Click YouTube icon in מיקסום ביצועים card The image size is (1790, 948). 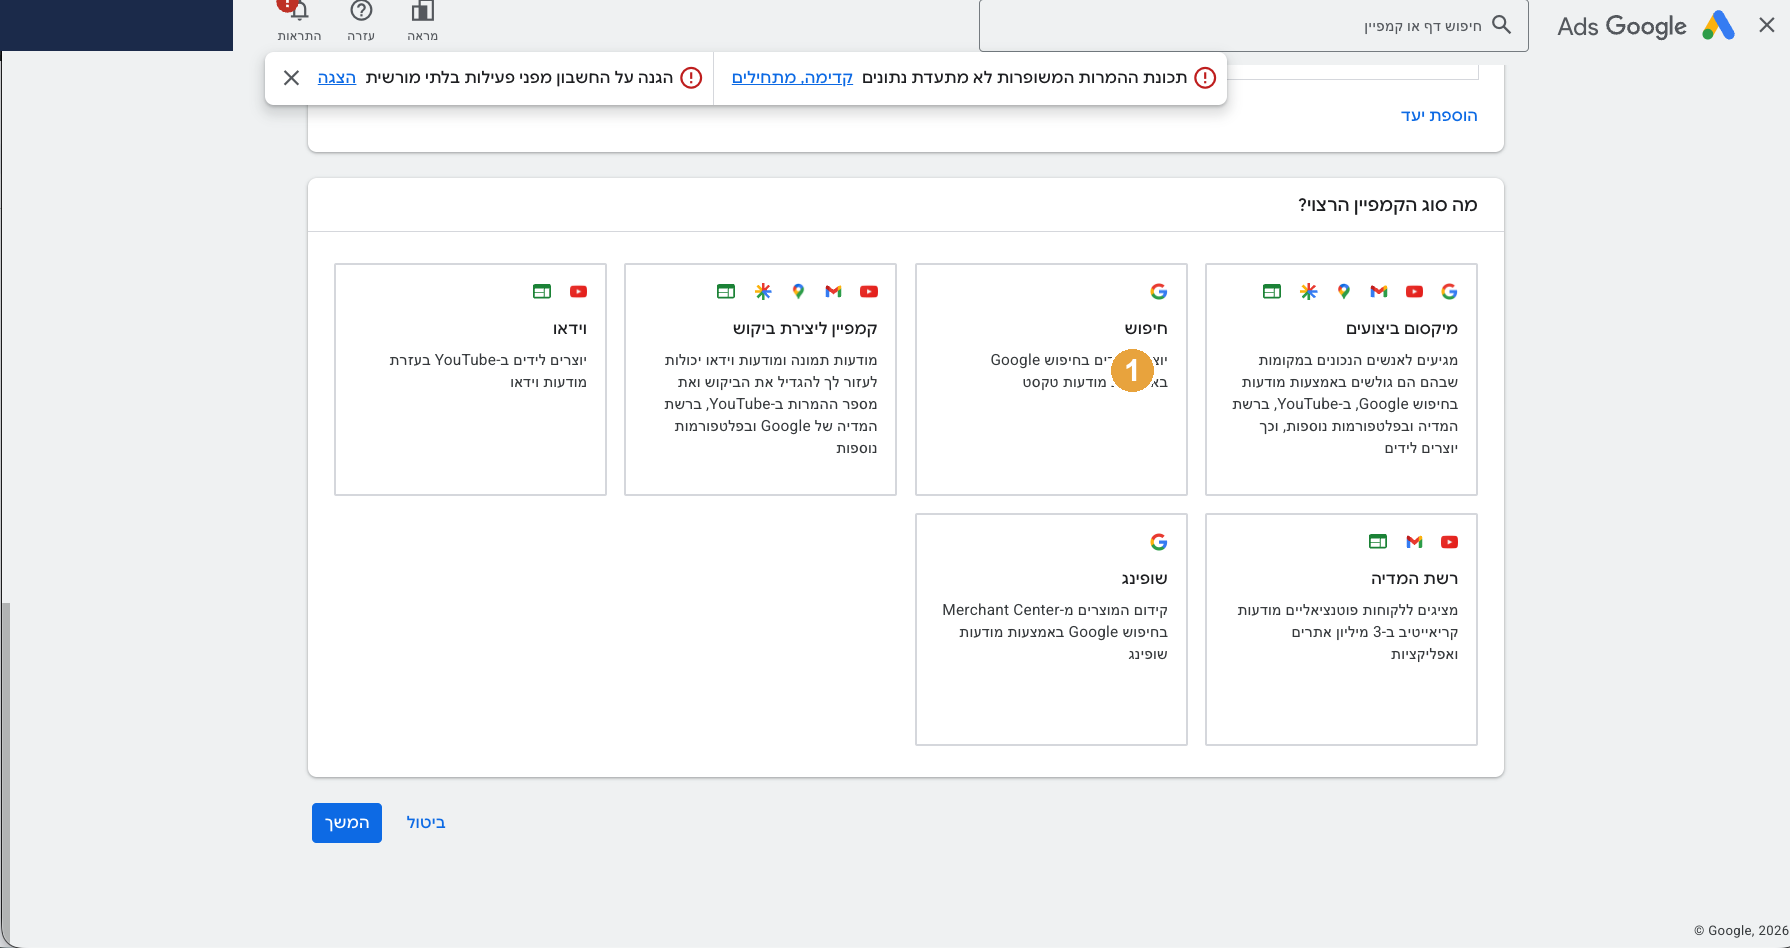pyautogui.click(x=1414, y=292)
